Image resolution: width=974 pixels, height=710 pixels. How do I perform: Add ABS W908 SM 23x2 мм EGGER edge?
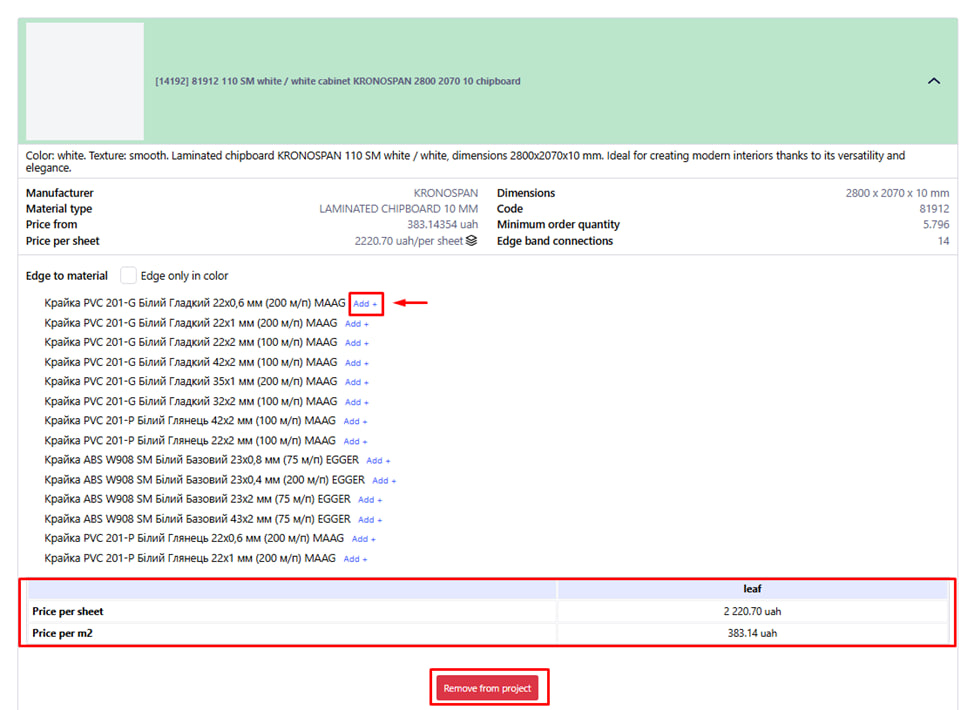click(370, 500)
